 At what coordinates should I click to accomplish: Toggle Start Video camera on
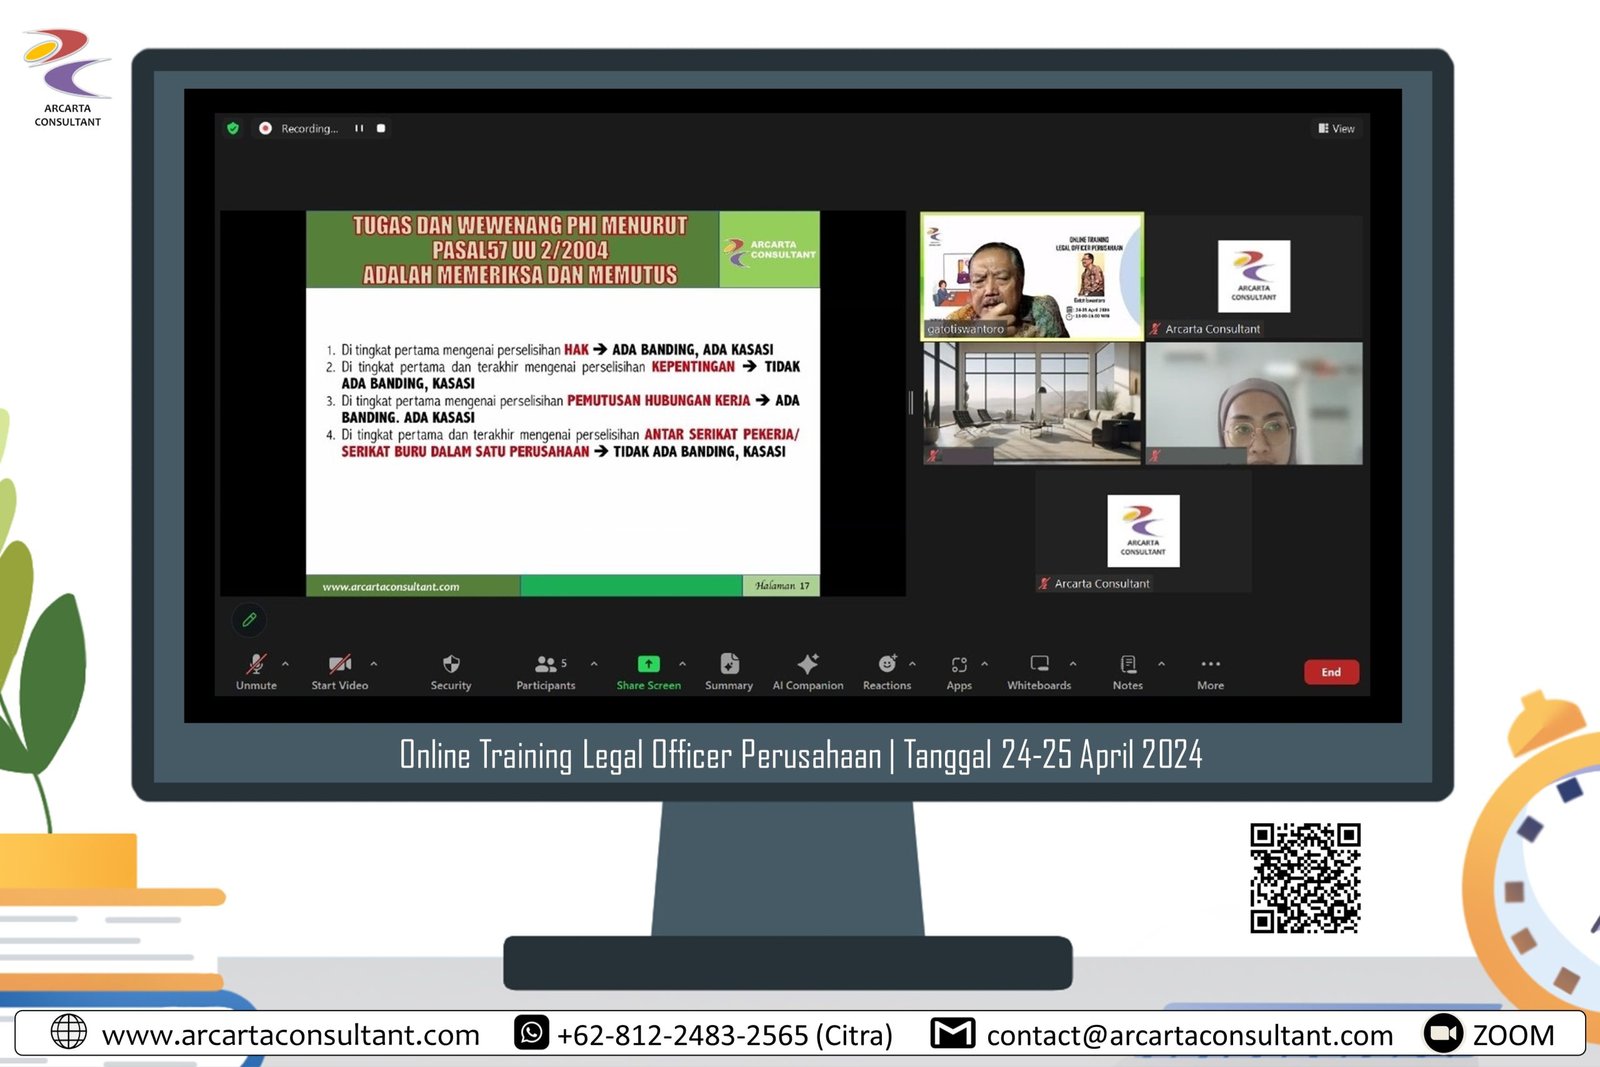(x=339, y=665)
